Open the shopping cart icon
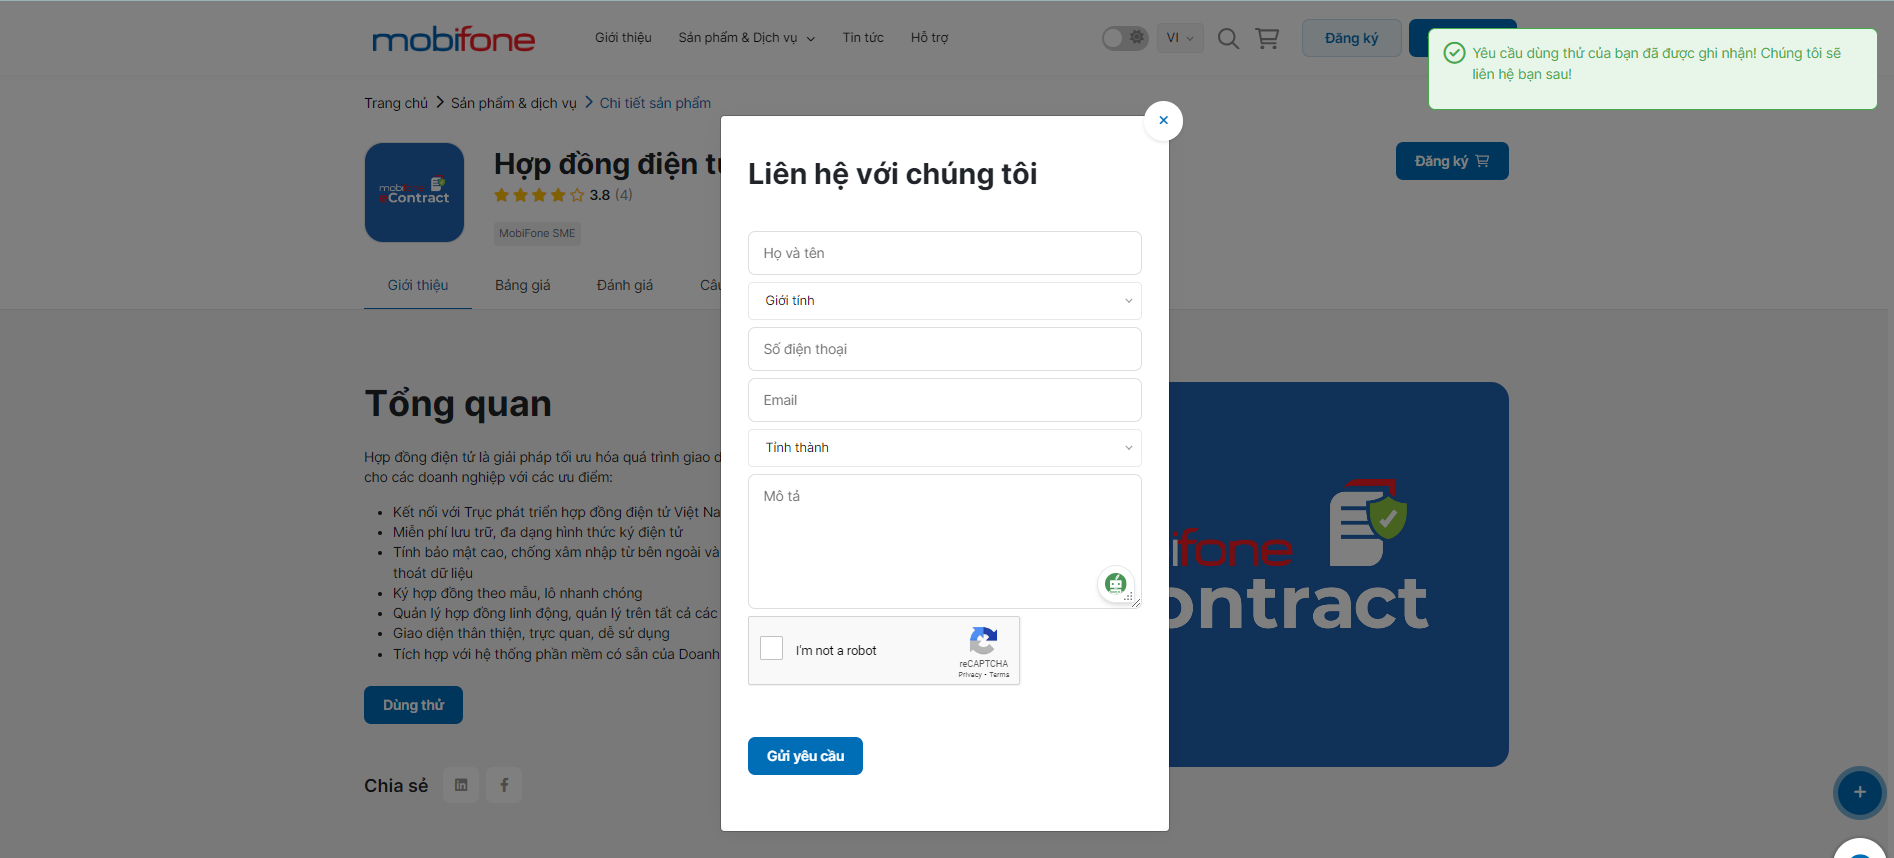 click(1267, 38)
